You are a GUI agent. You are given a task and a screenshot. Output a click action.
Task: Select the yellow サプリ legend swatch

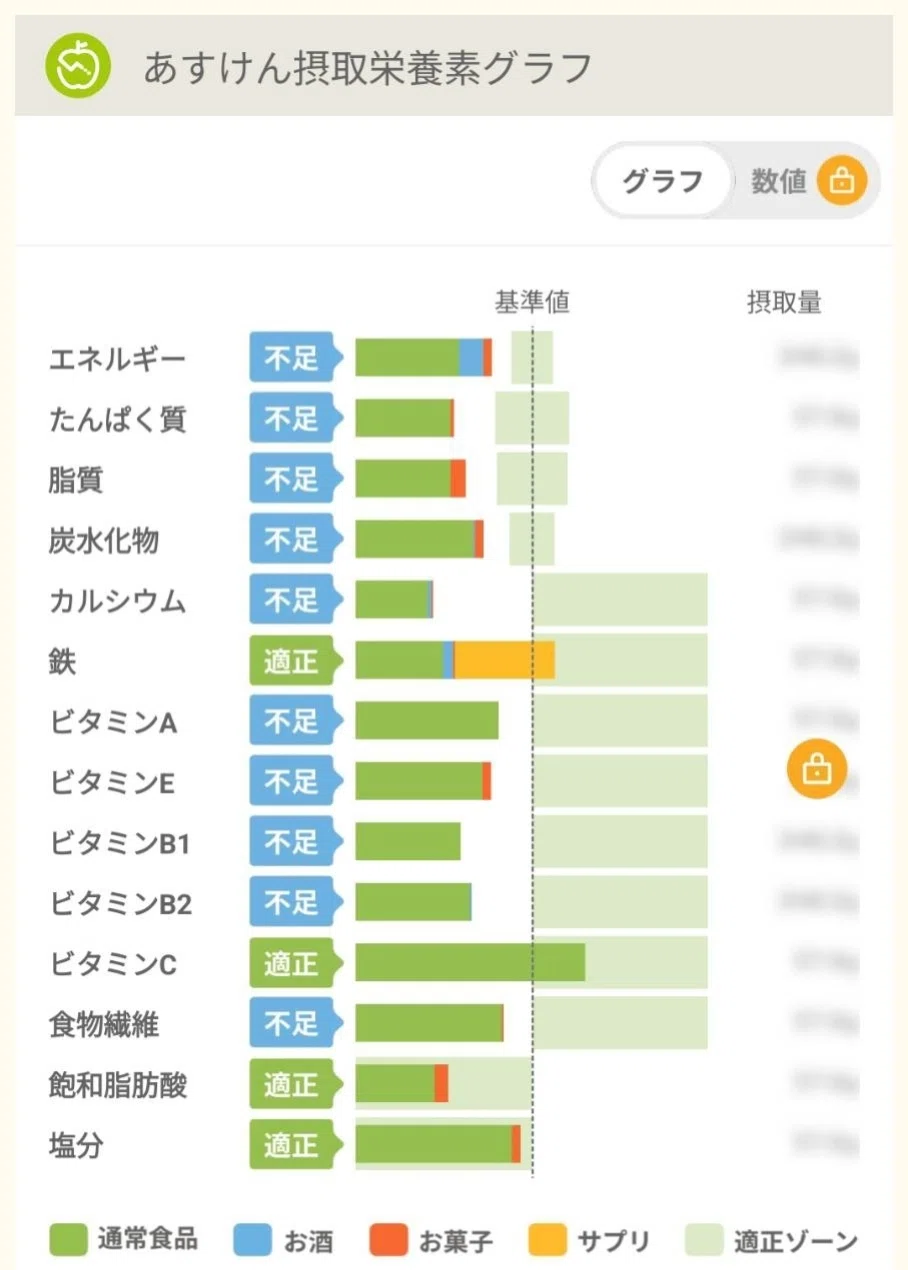(x=547, y=1240)
